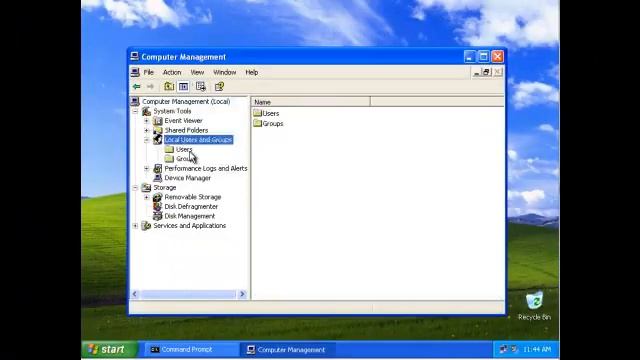Open the View menu
Image resolution: width=640 pixels, height=360 pixels.
[197, 72]
